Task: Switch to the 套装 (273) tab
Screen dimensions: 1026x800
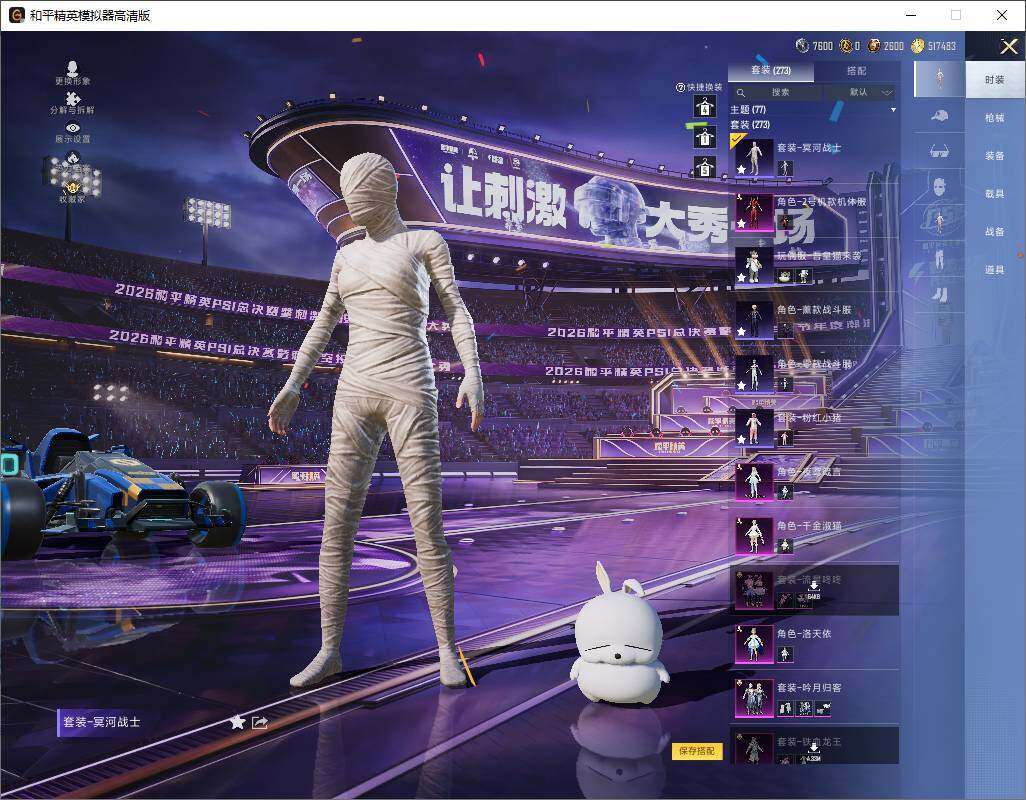Action: coord(771,71)
